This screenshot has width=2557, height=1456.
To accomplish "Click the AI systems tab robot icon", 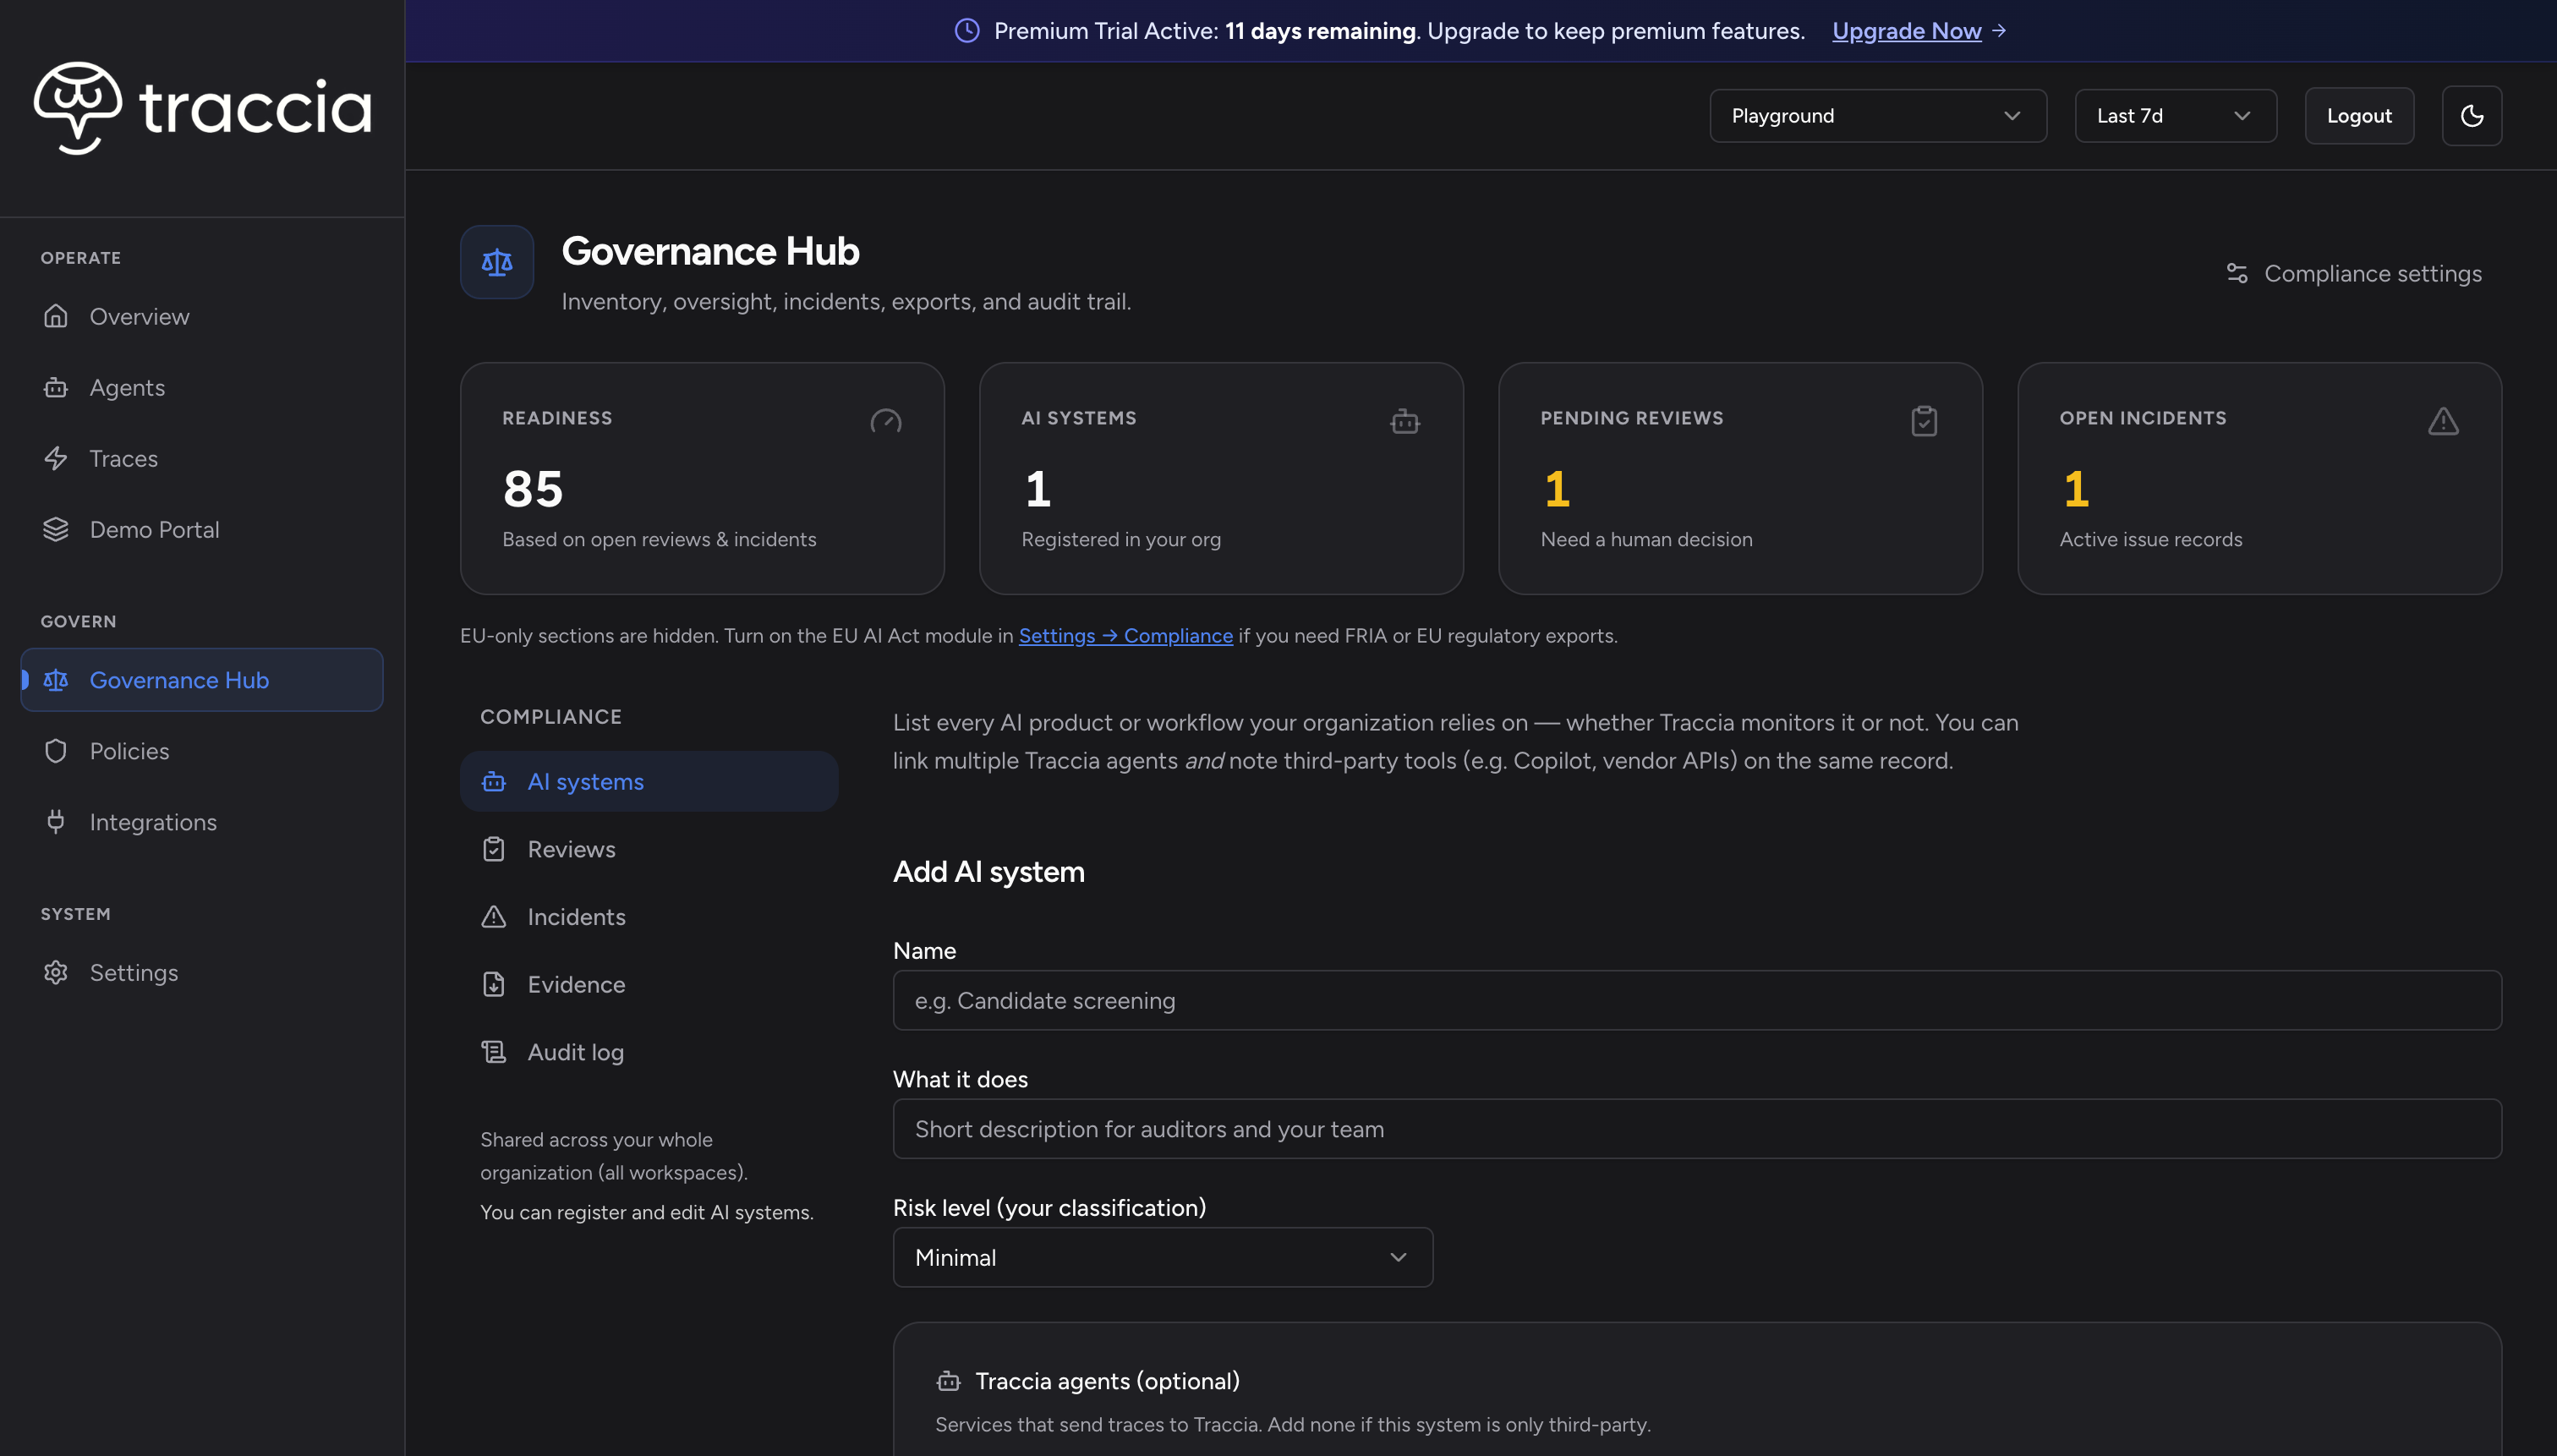I will pos(494,782).
